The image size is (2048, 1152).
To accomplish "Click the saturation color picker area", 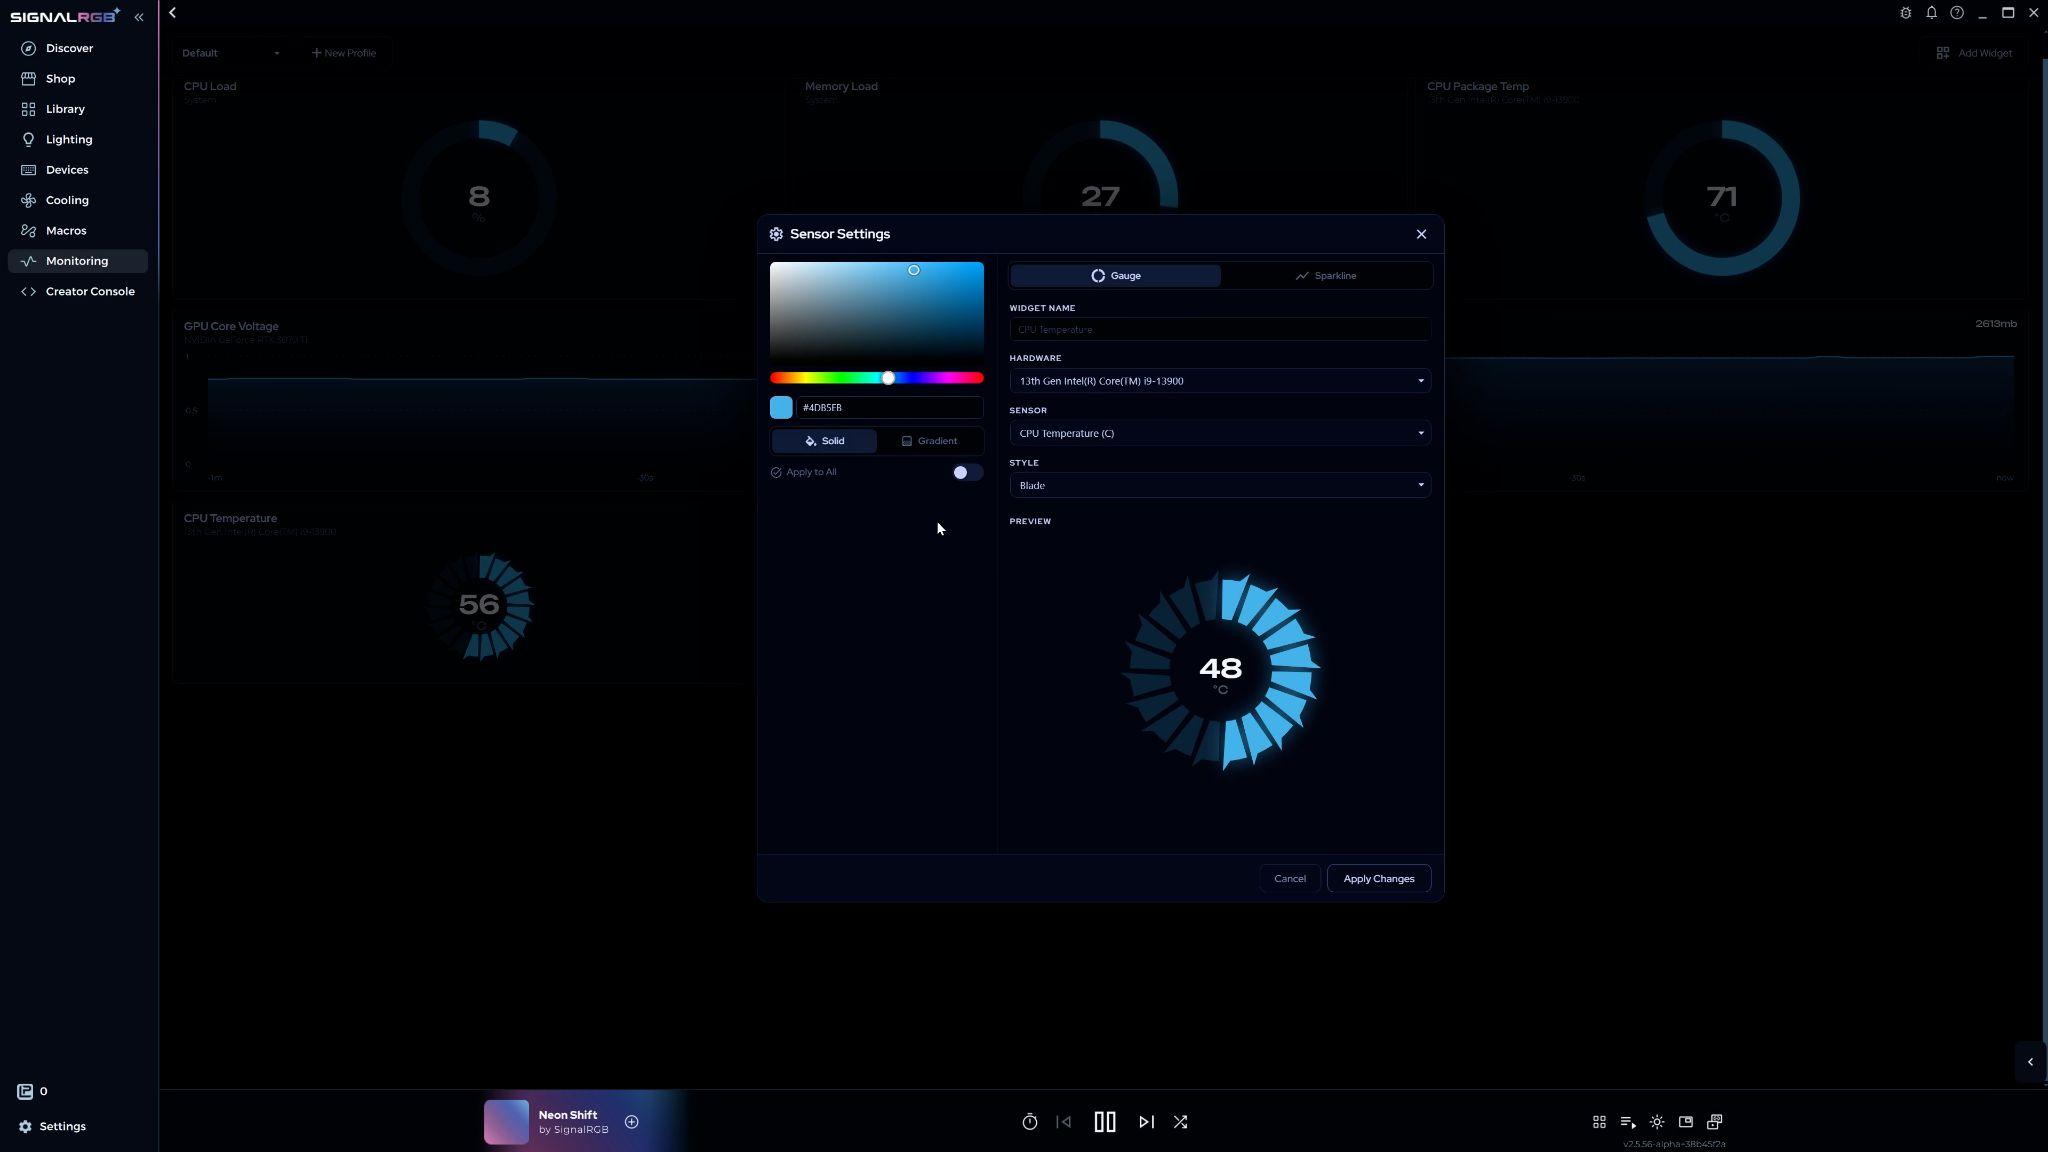I will coord(877,309).
